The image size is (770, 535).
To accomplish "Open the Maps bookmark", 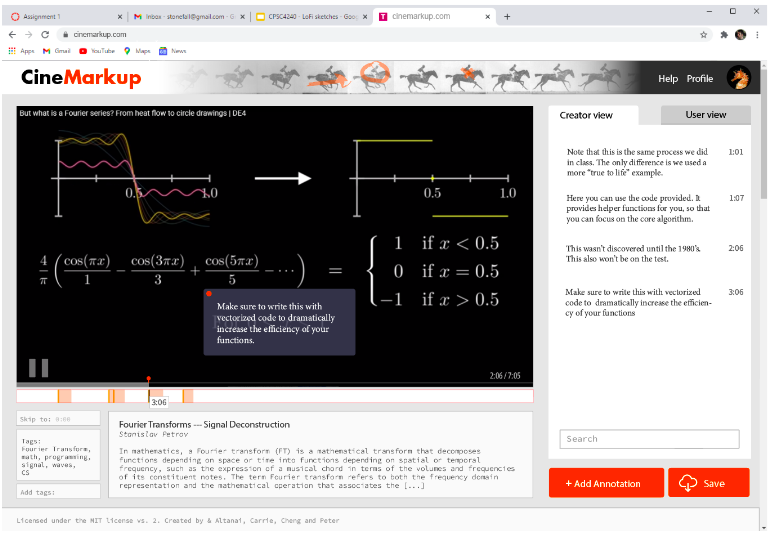I will click(137, 51).
